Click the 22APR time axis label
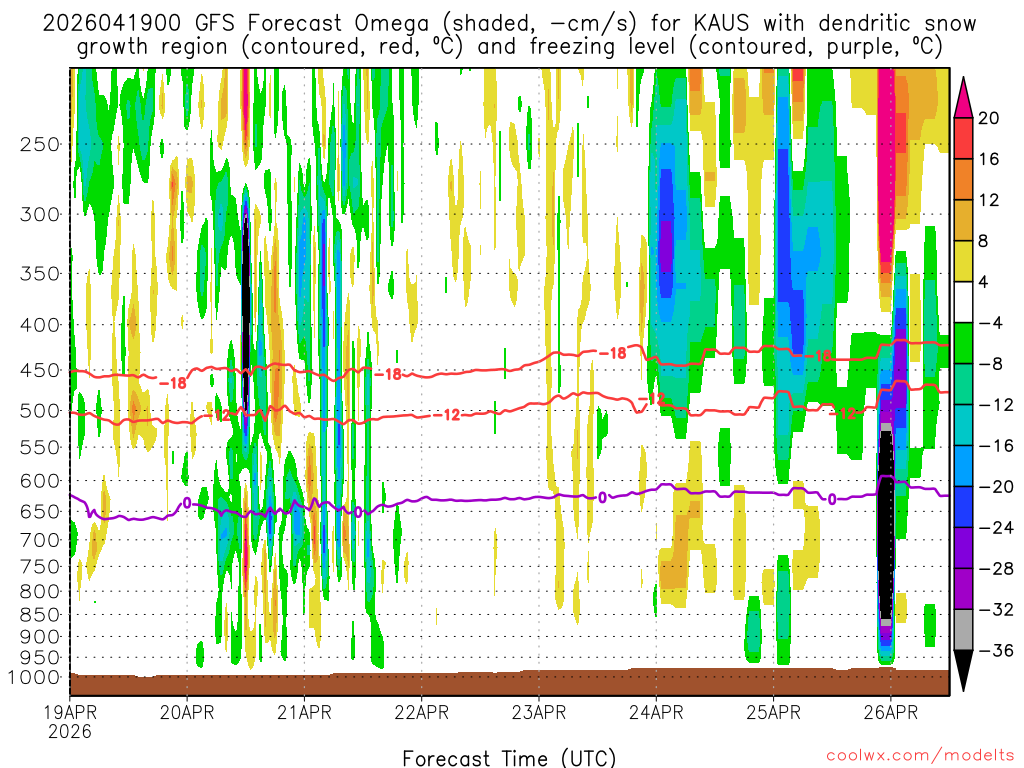Screen dimensions: 1024x768 click(x=422, y=712)
